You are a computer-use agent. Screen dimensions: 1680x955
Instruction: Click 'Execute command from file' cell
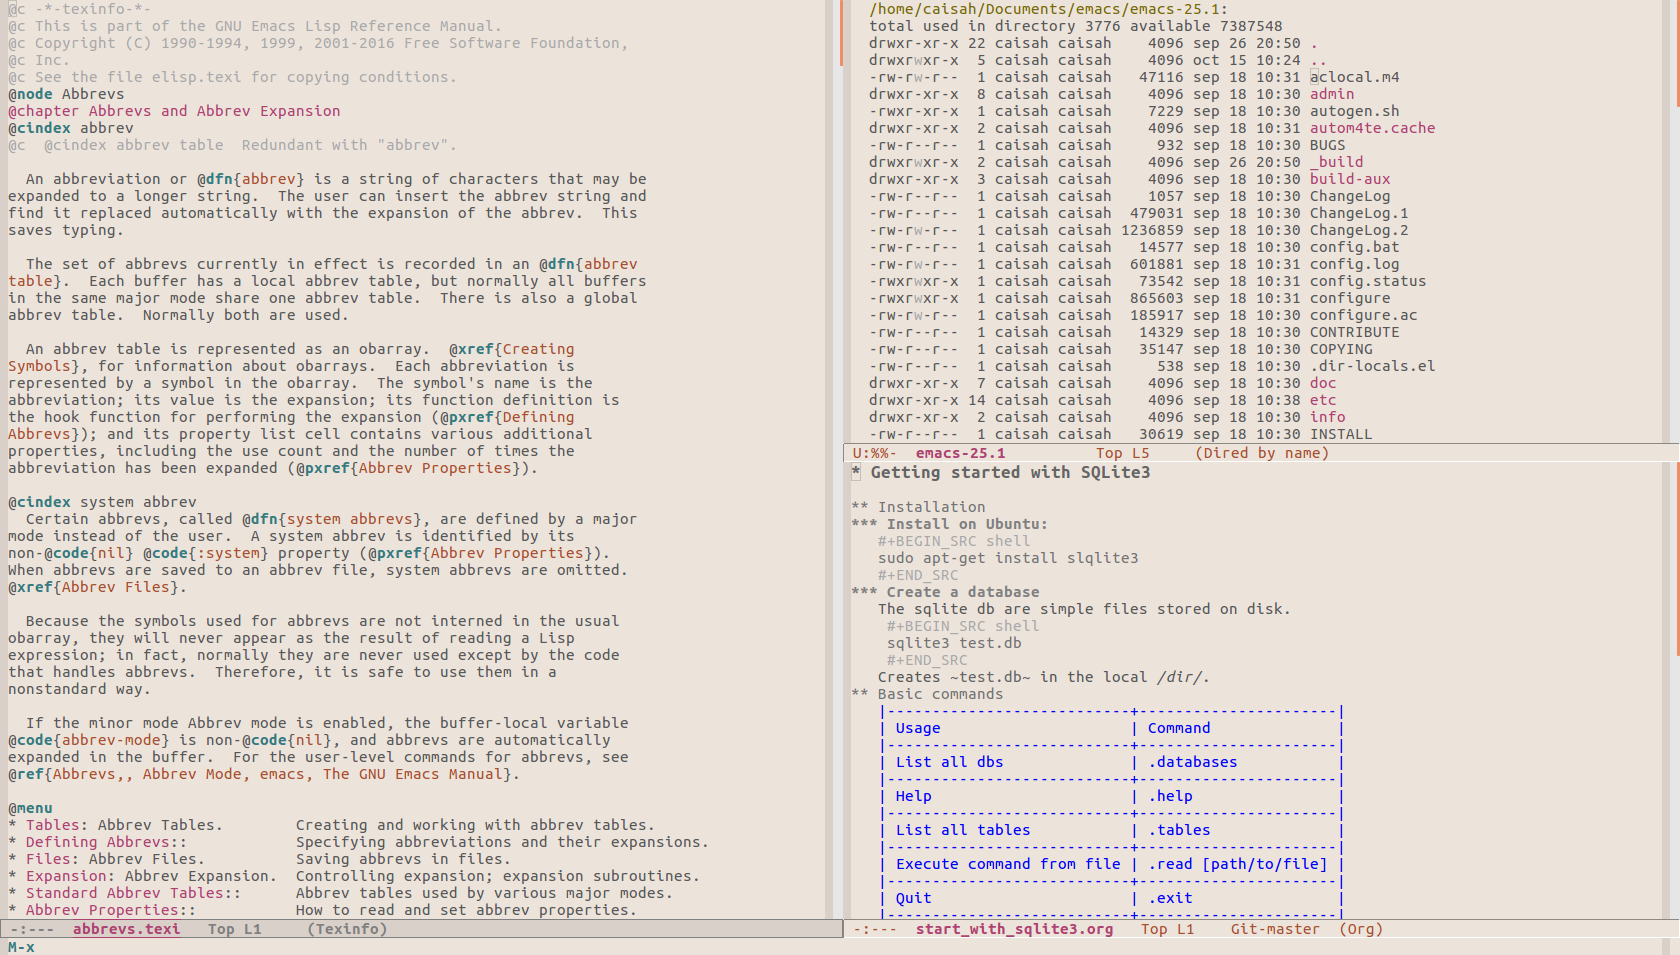1008,864
